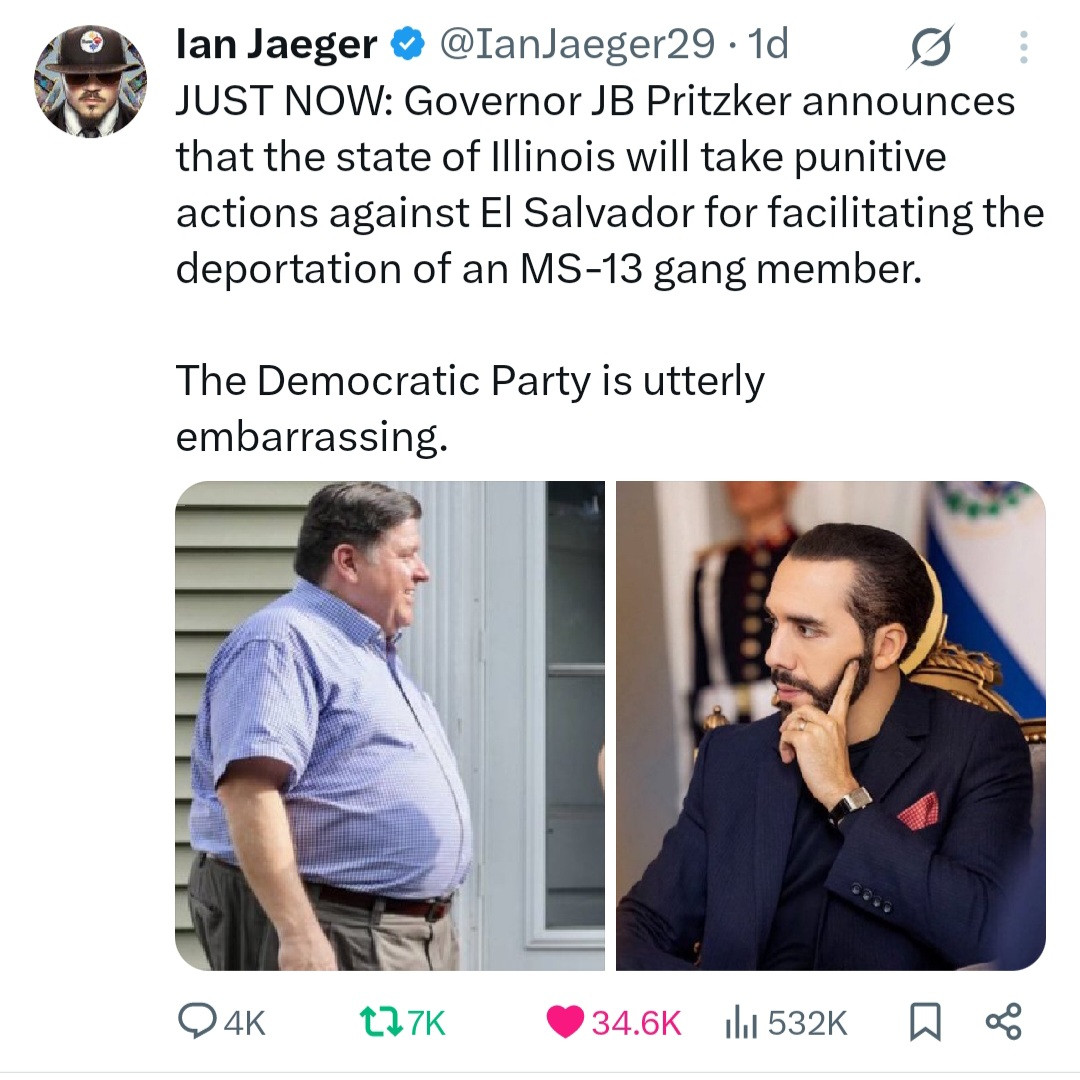Click the 532K views count
The width and height of the screenshot is (1080, 1080).
point(807,1023)
